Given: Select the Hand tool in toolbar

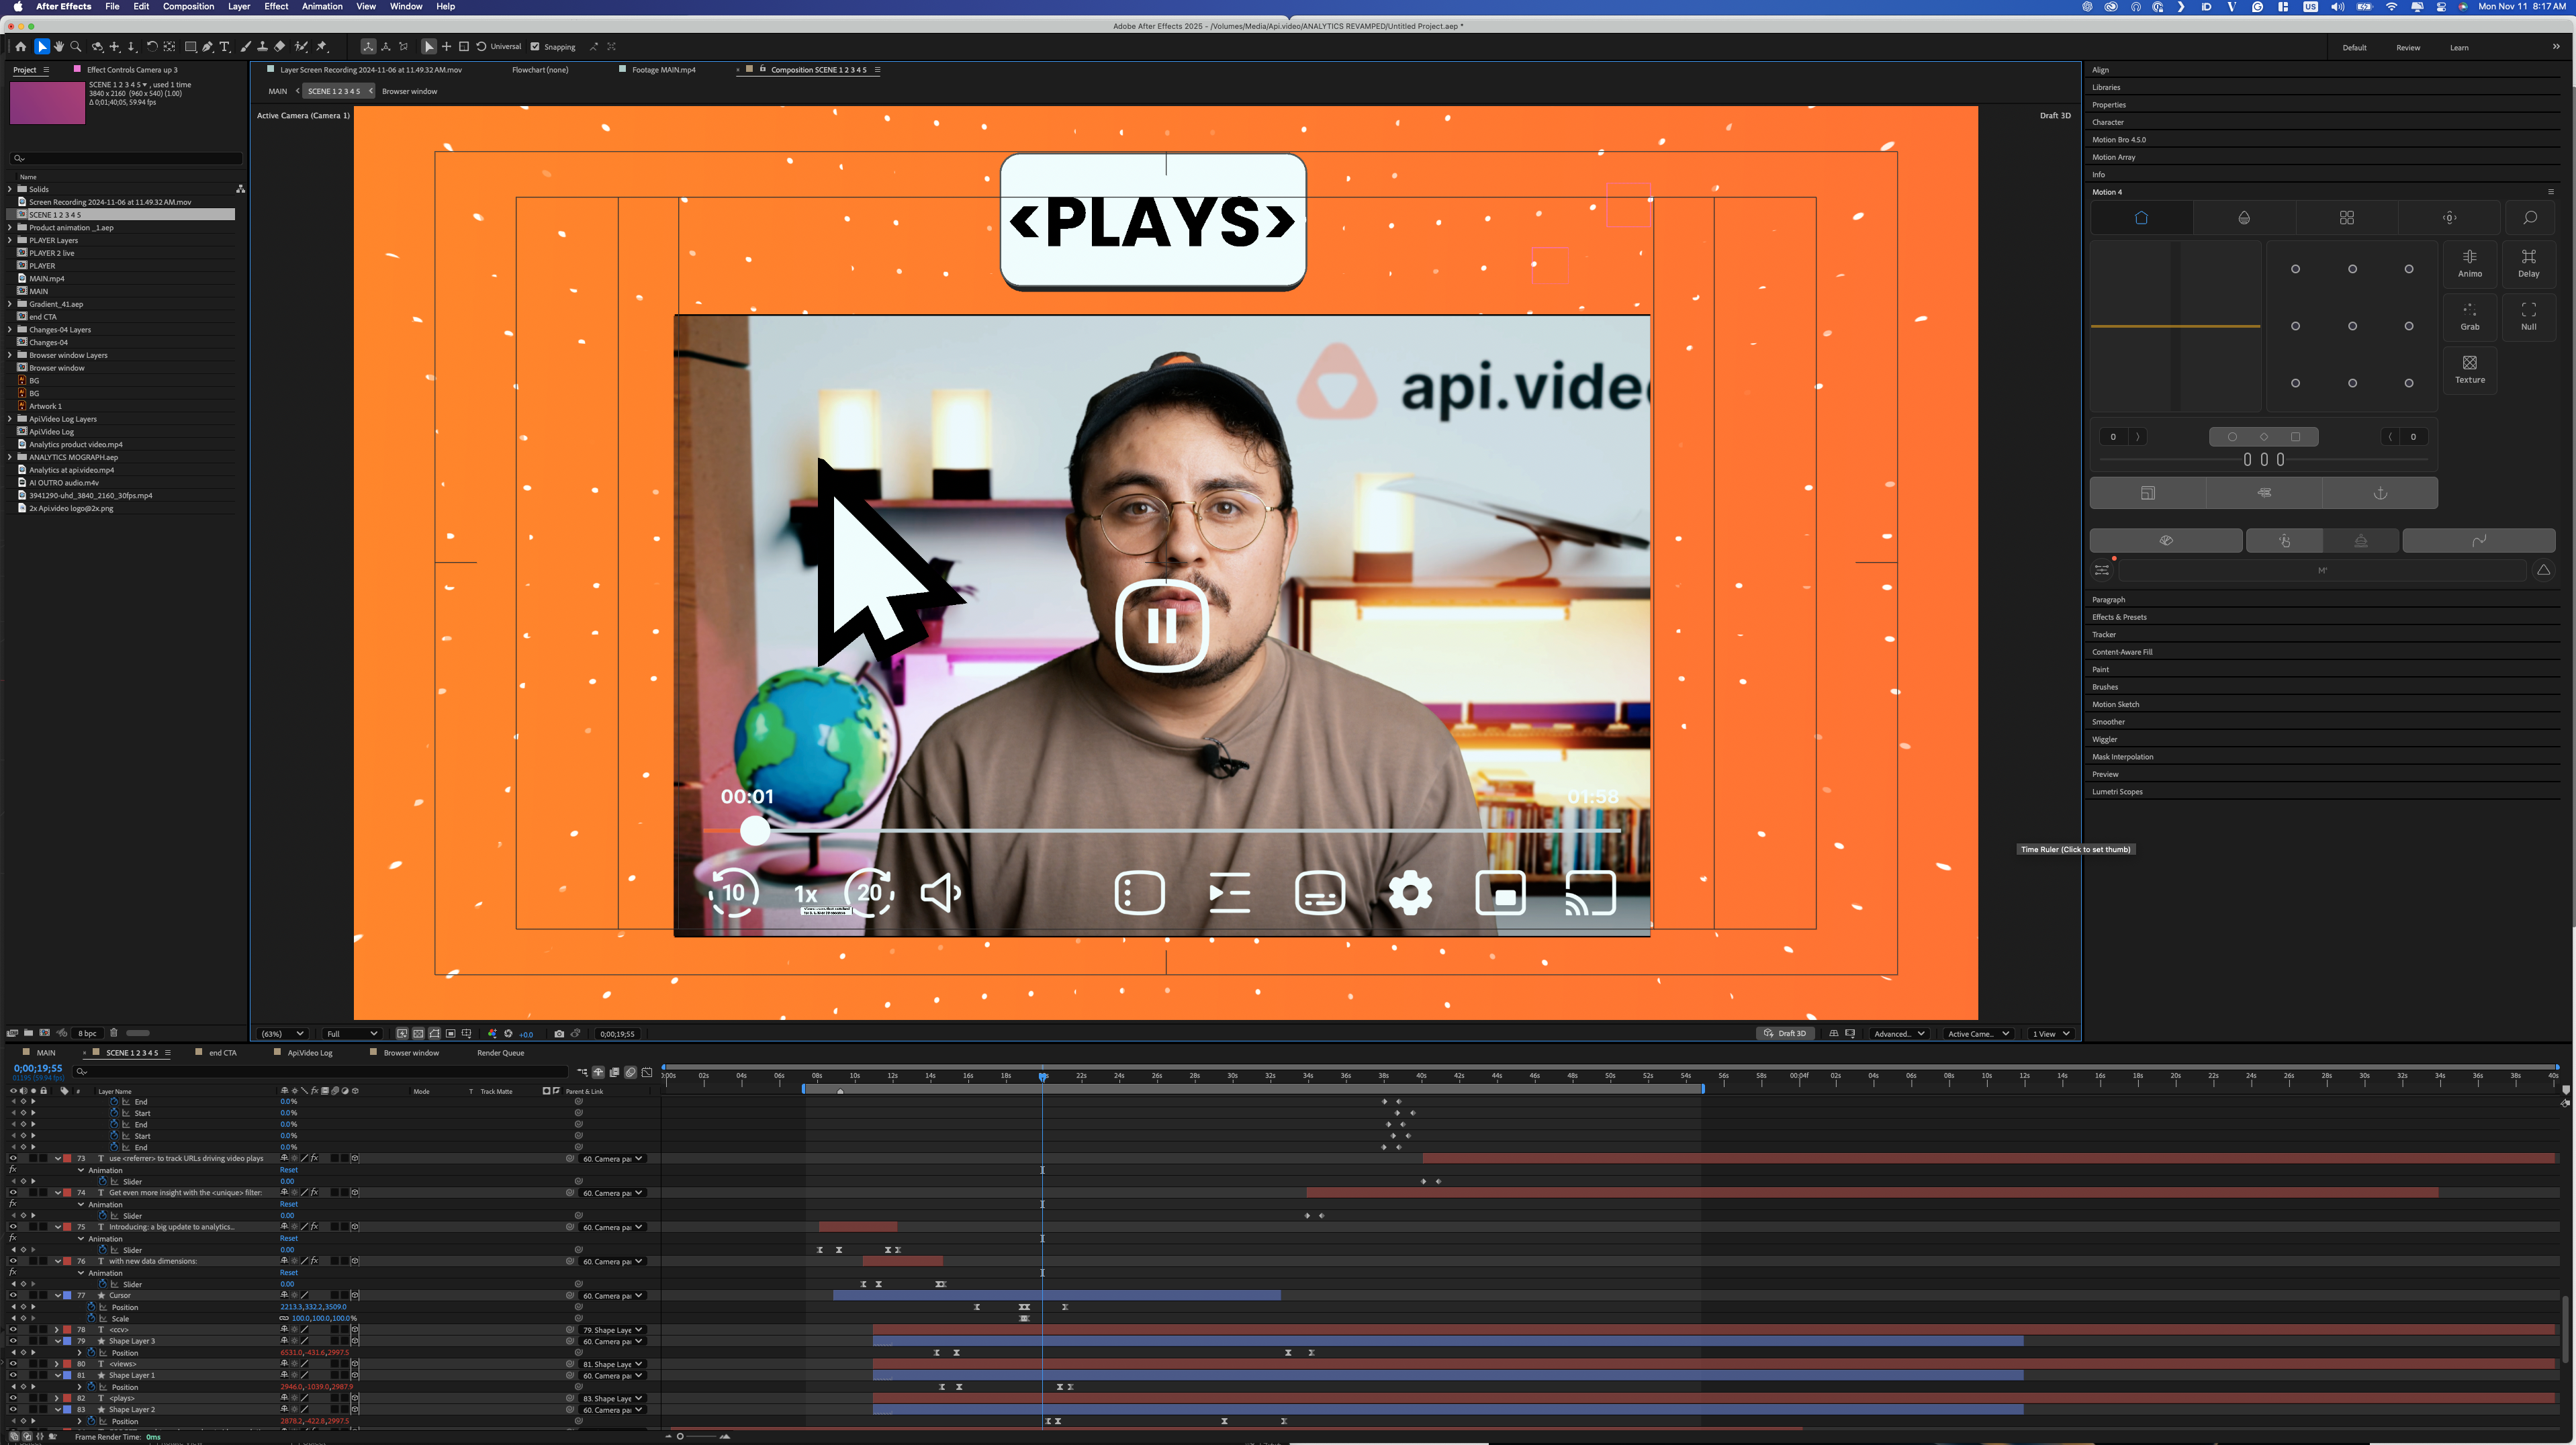Looking at the screenshot, I should pyautogui.click(x=59, y=46).
